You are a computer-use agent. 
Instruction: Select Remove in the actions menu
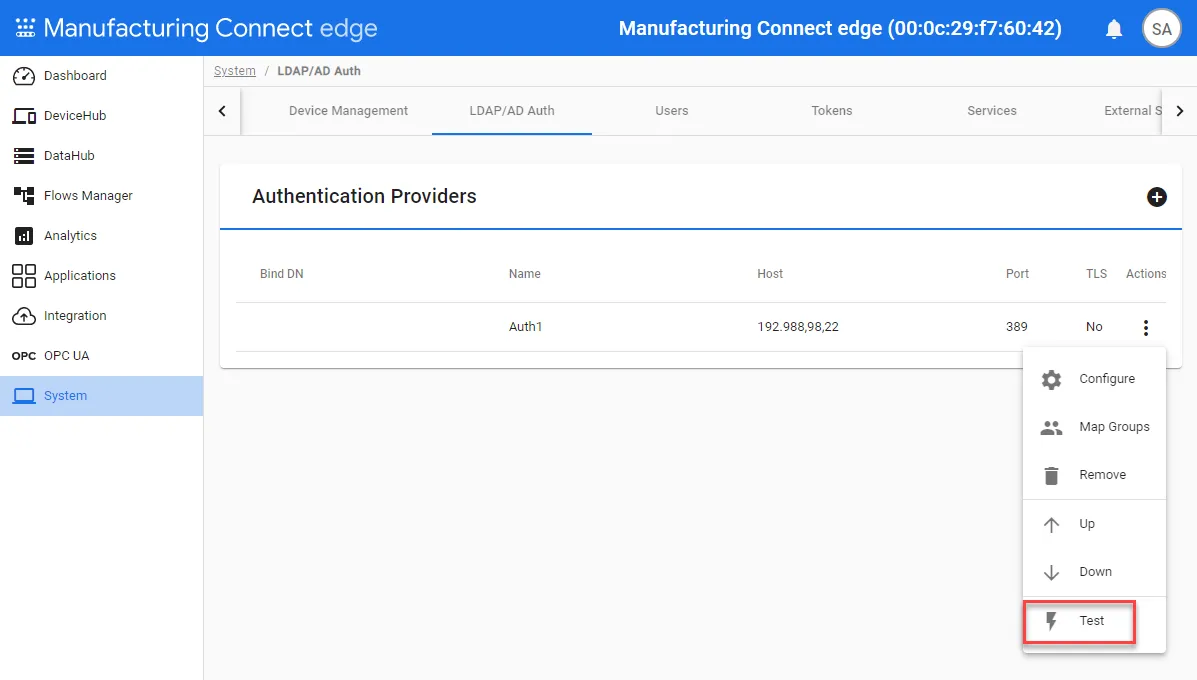pyautogui.click(x=1094, y=475)
